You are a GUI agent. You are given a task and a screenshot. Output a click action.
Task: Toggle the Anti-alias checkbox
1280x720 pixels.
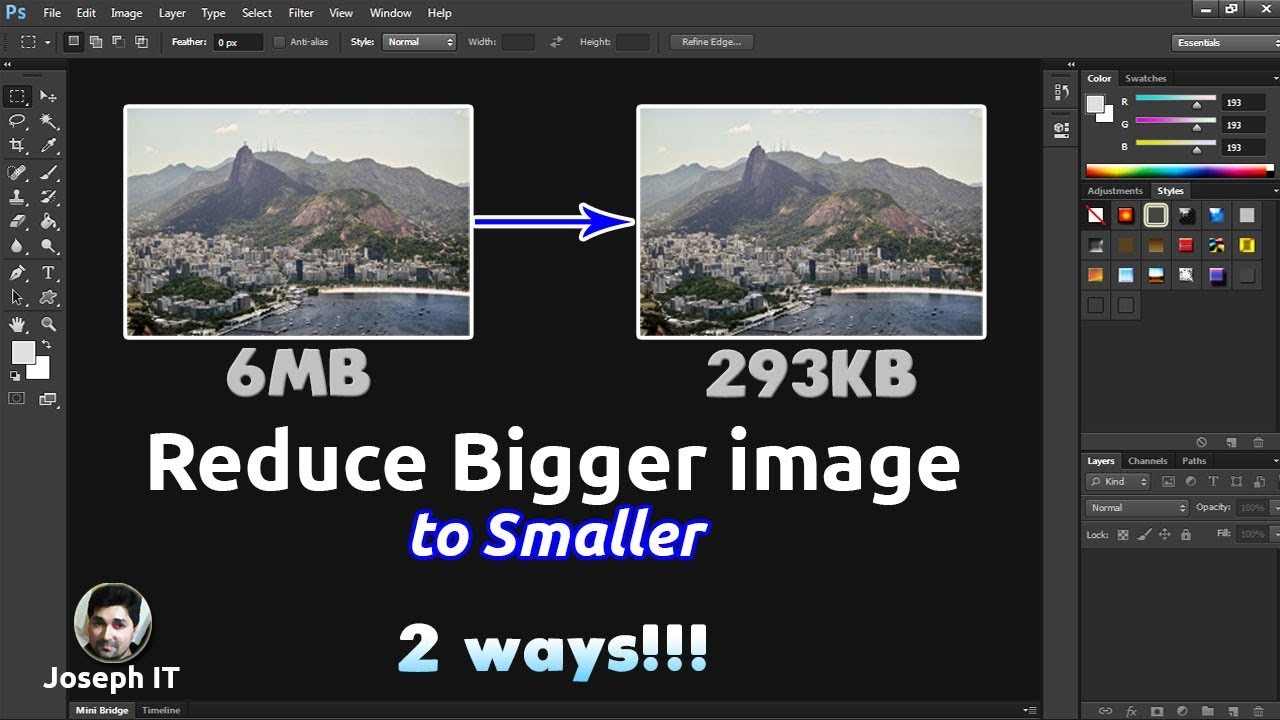click(280, 42)
